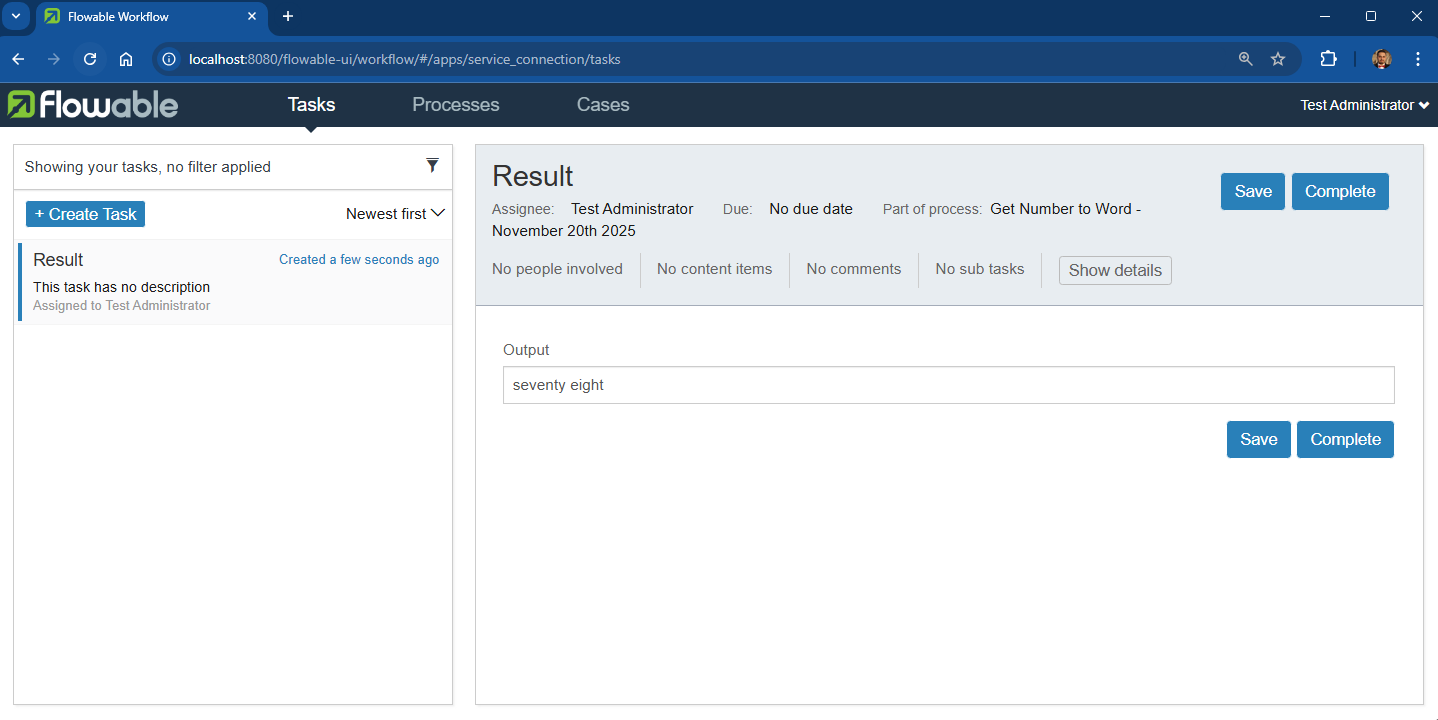The image size is (1438, 720).
Task: Open a new browser tab
Action: coord(288,16)
